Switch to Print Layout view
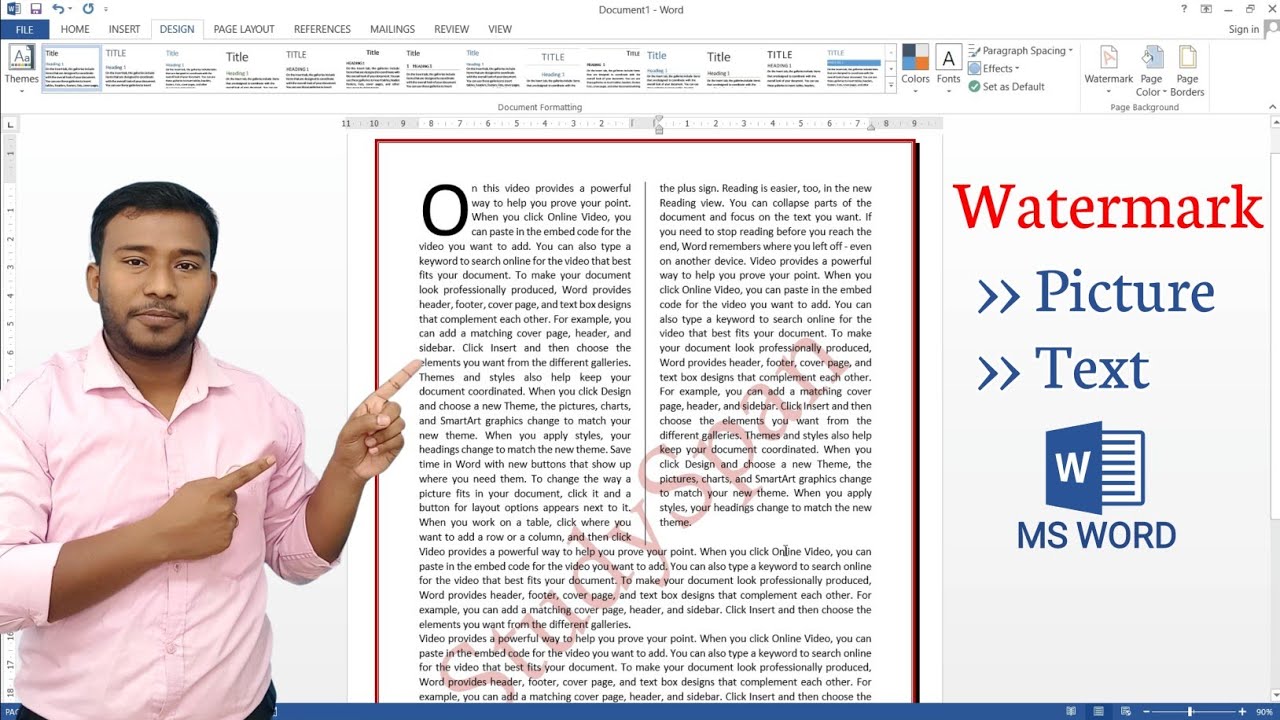This screenshot has width=1280, height=720. coord(1098,711)
